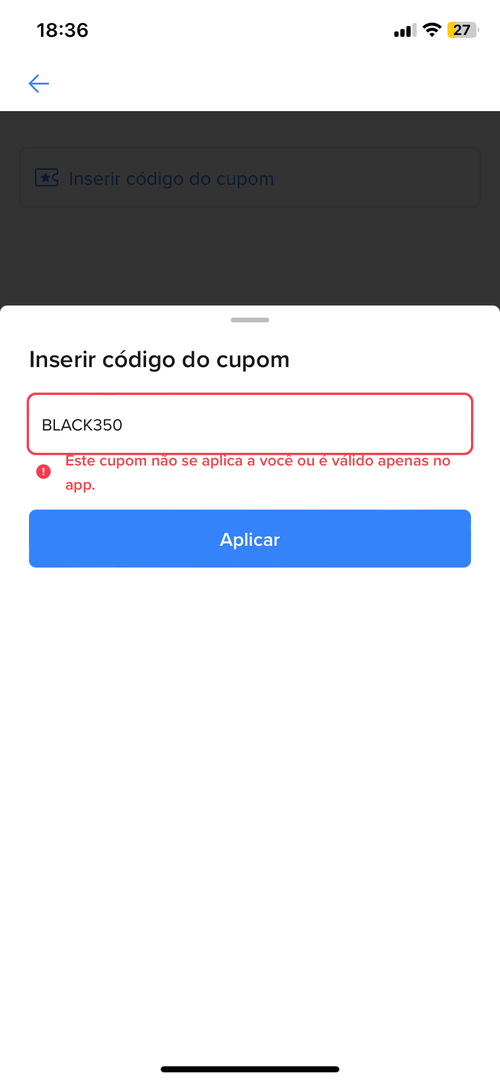Click empty space after BLACK350 inside input

coord(297,424)
